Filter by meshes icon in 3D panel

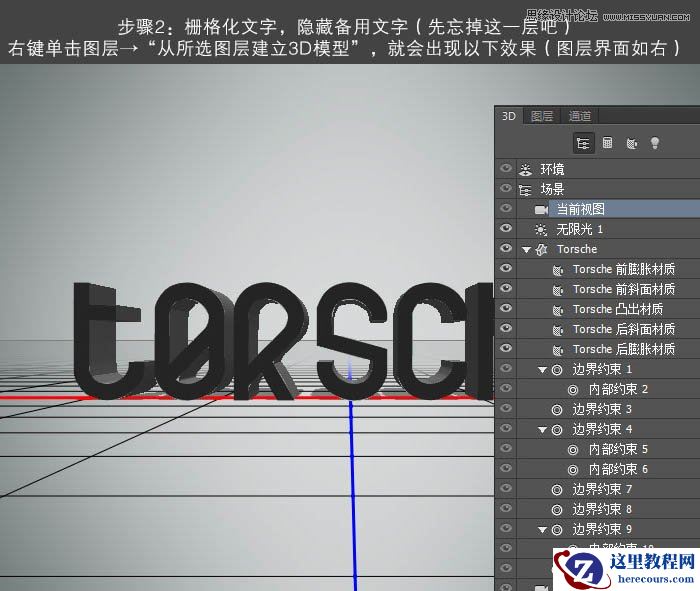coord(608,143)
